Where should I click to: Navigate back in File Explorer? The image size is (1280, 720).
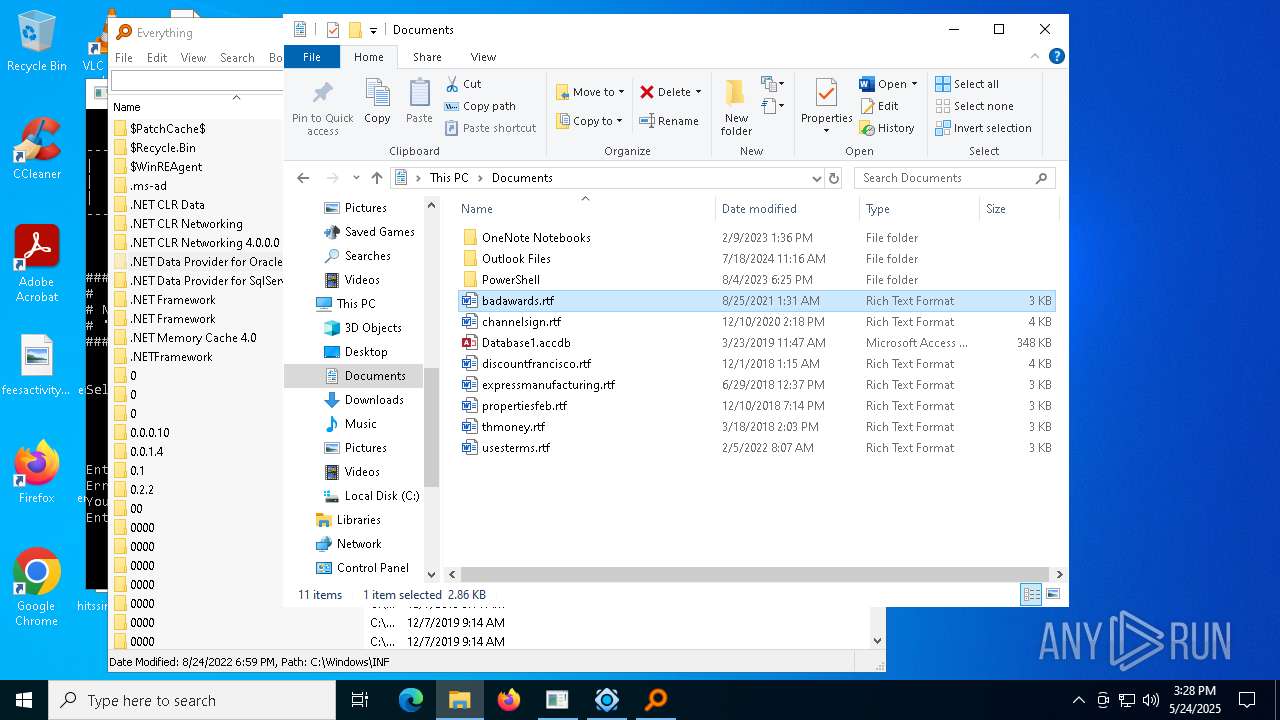tap(303, 178)
